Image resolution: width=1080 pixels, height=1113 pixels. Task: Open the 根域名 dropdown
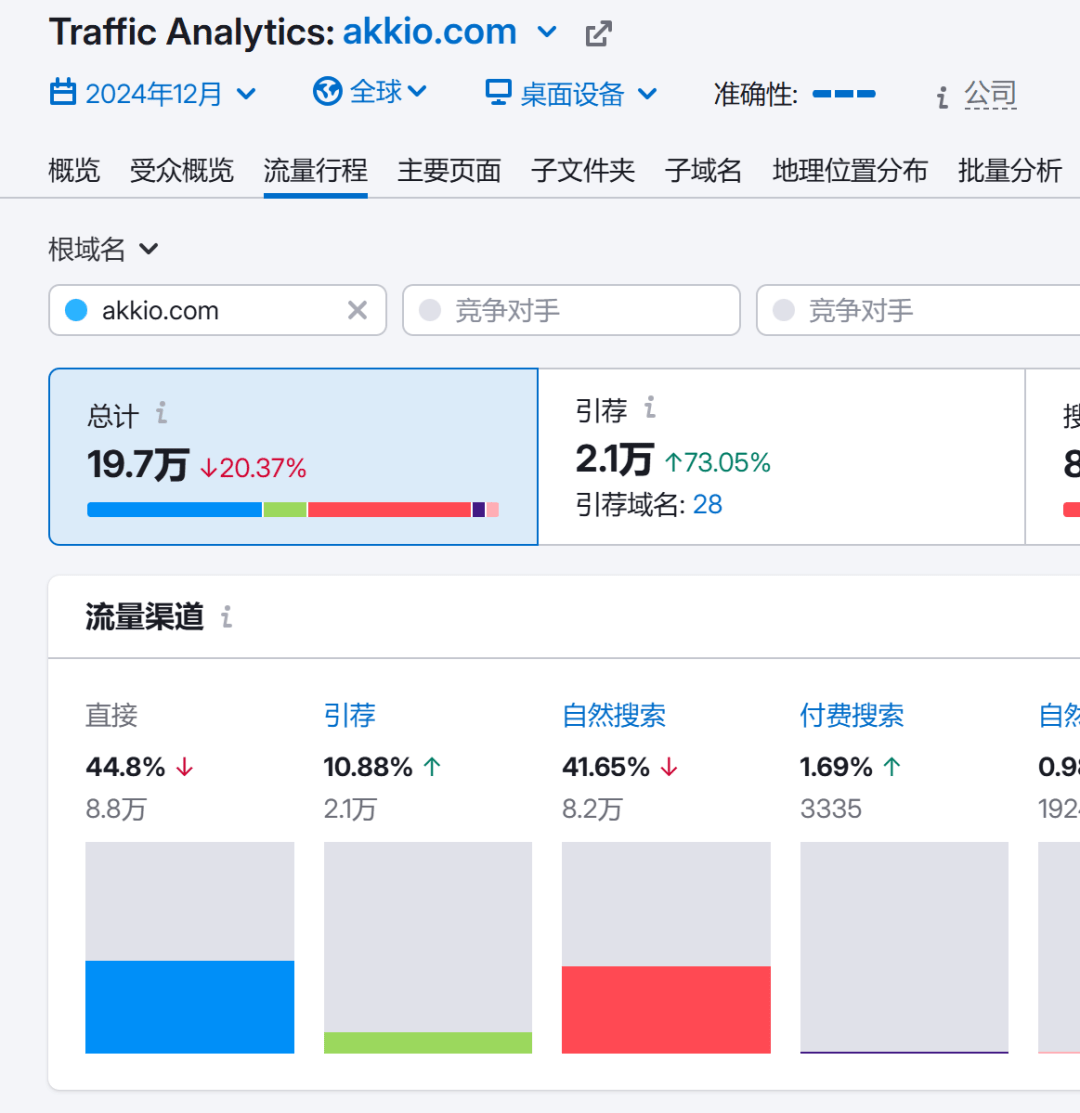(x=104, y=249)
